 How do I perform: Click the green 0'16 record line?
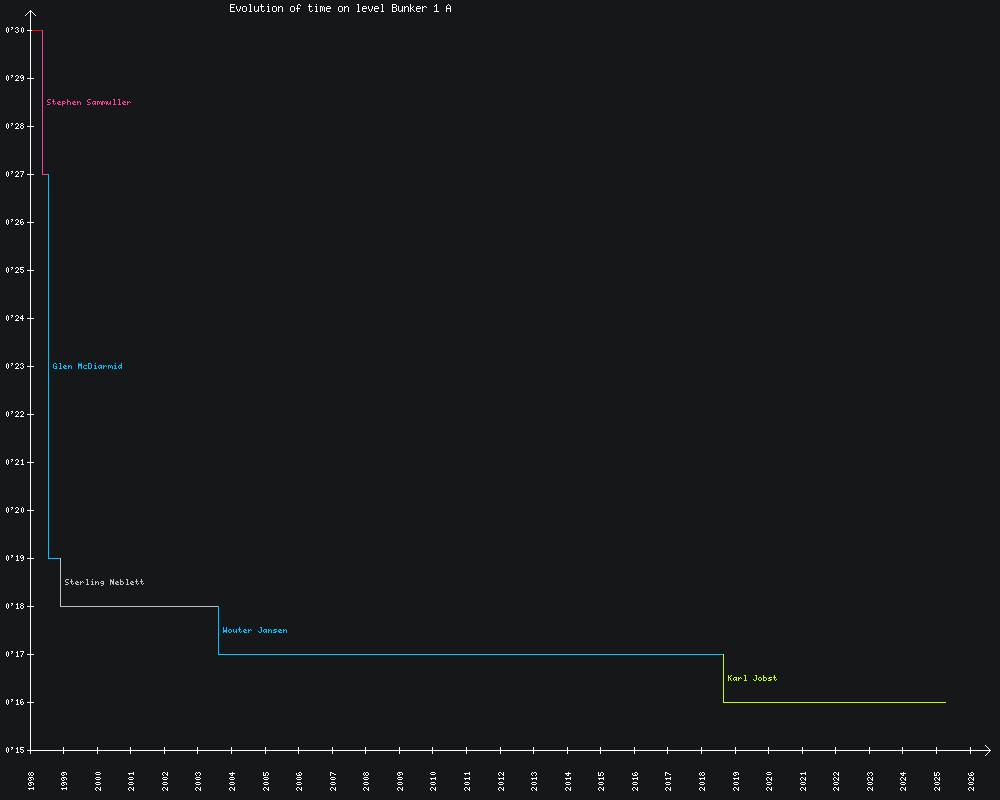tap(835, 702)
